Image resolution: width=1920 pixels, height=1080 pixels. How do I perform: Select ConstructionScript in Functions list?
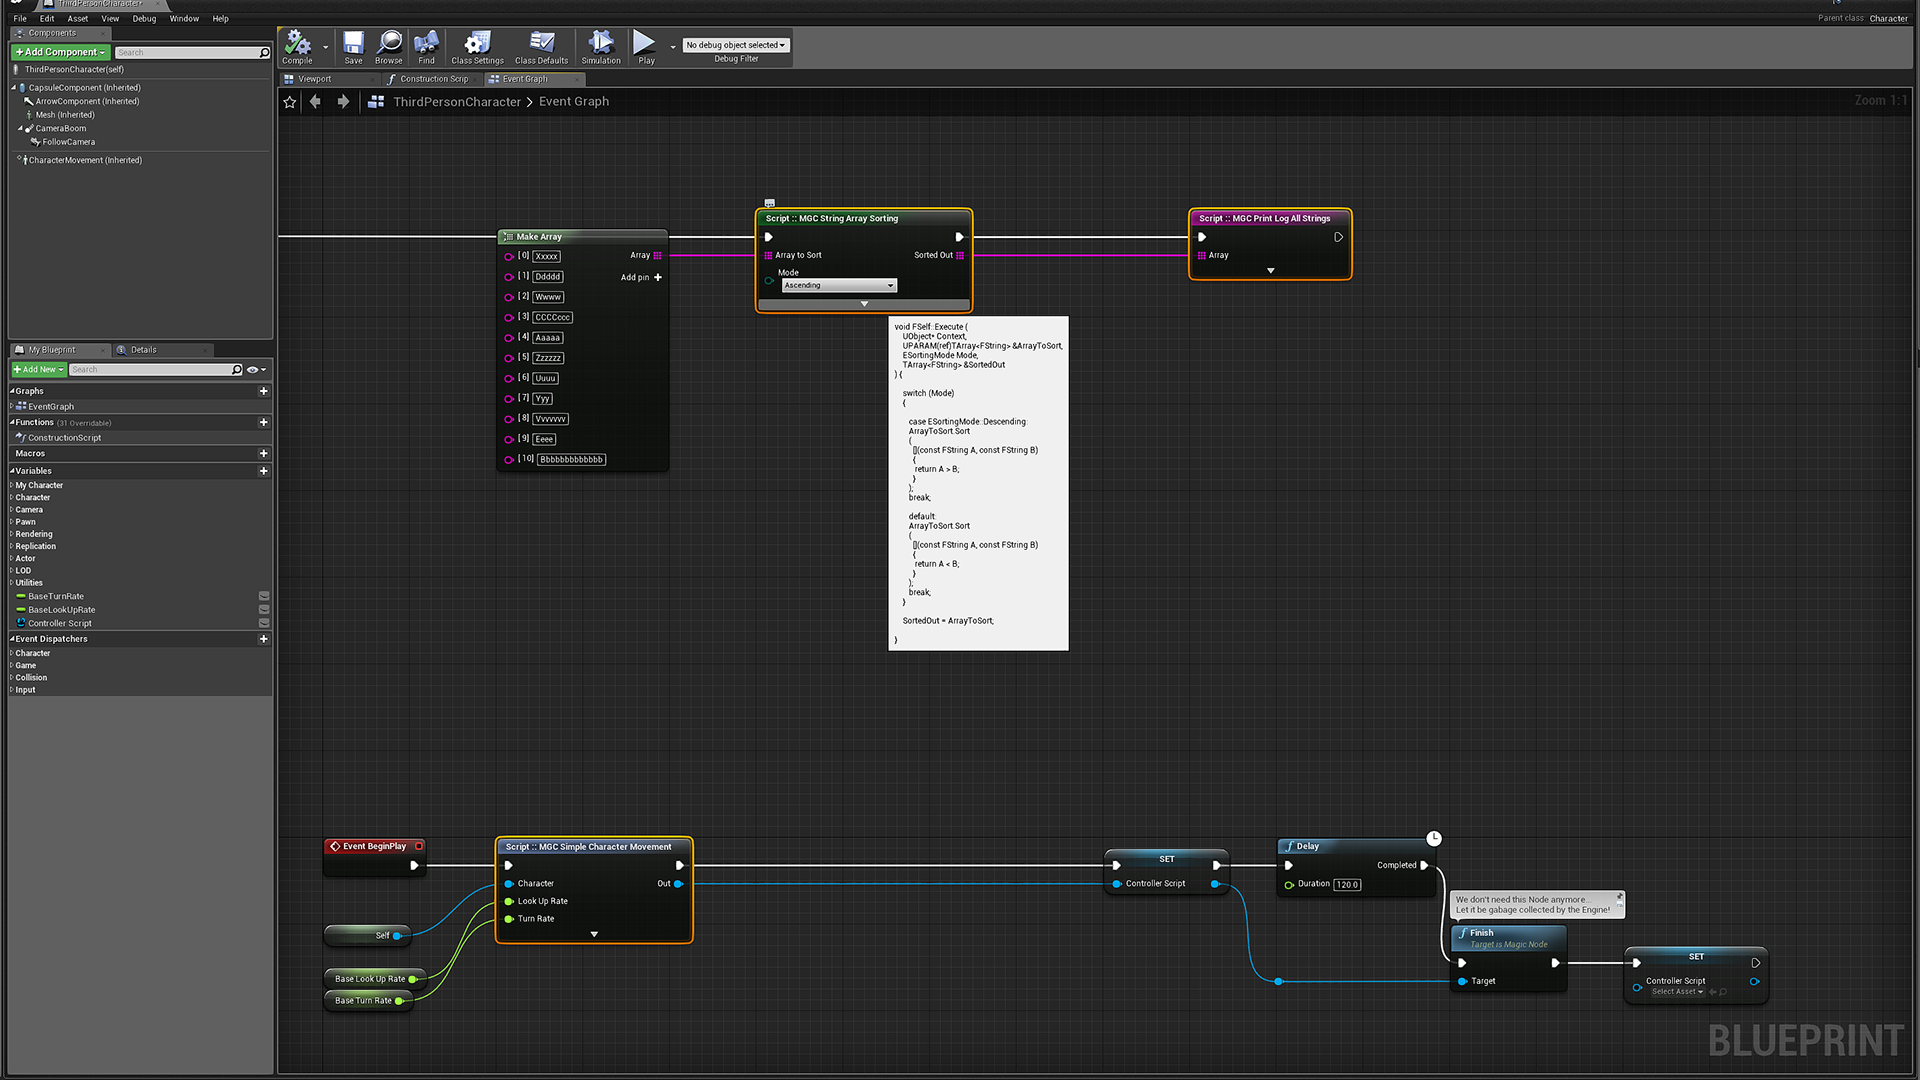64,438
